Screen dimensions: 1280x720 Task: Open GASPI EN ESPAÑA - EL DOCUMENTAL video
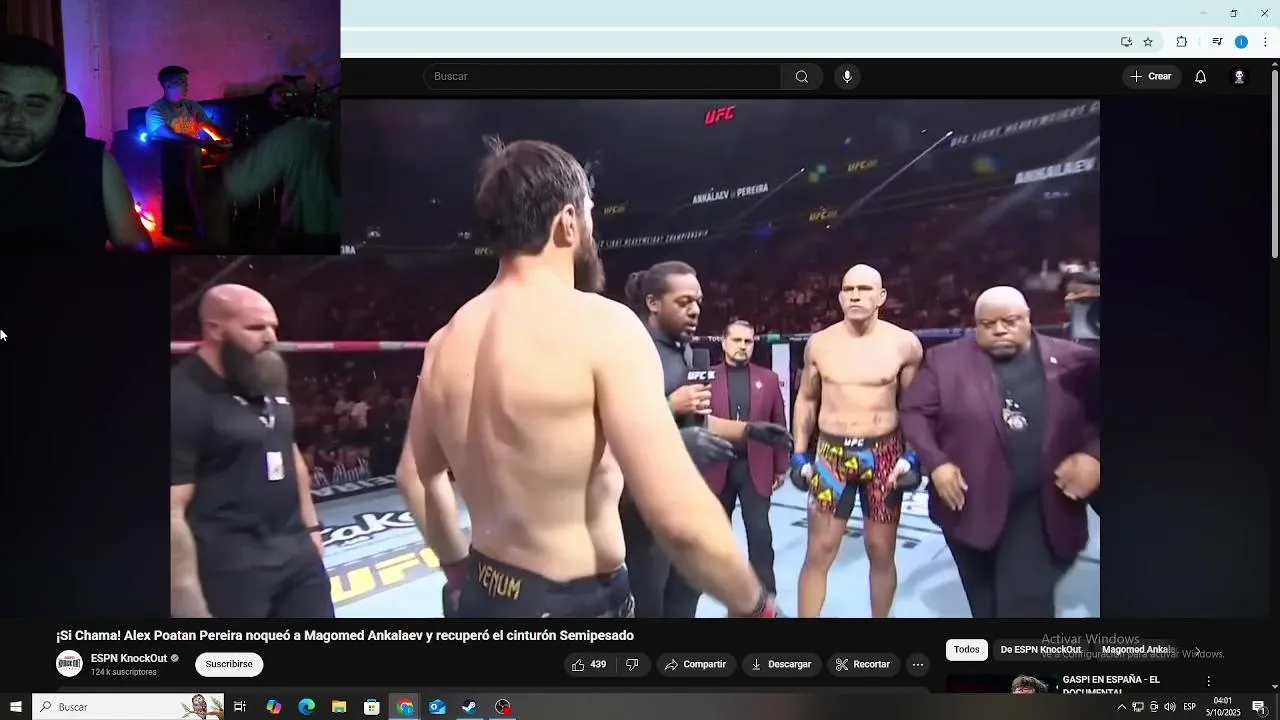click(1111, 685)
